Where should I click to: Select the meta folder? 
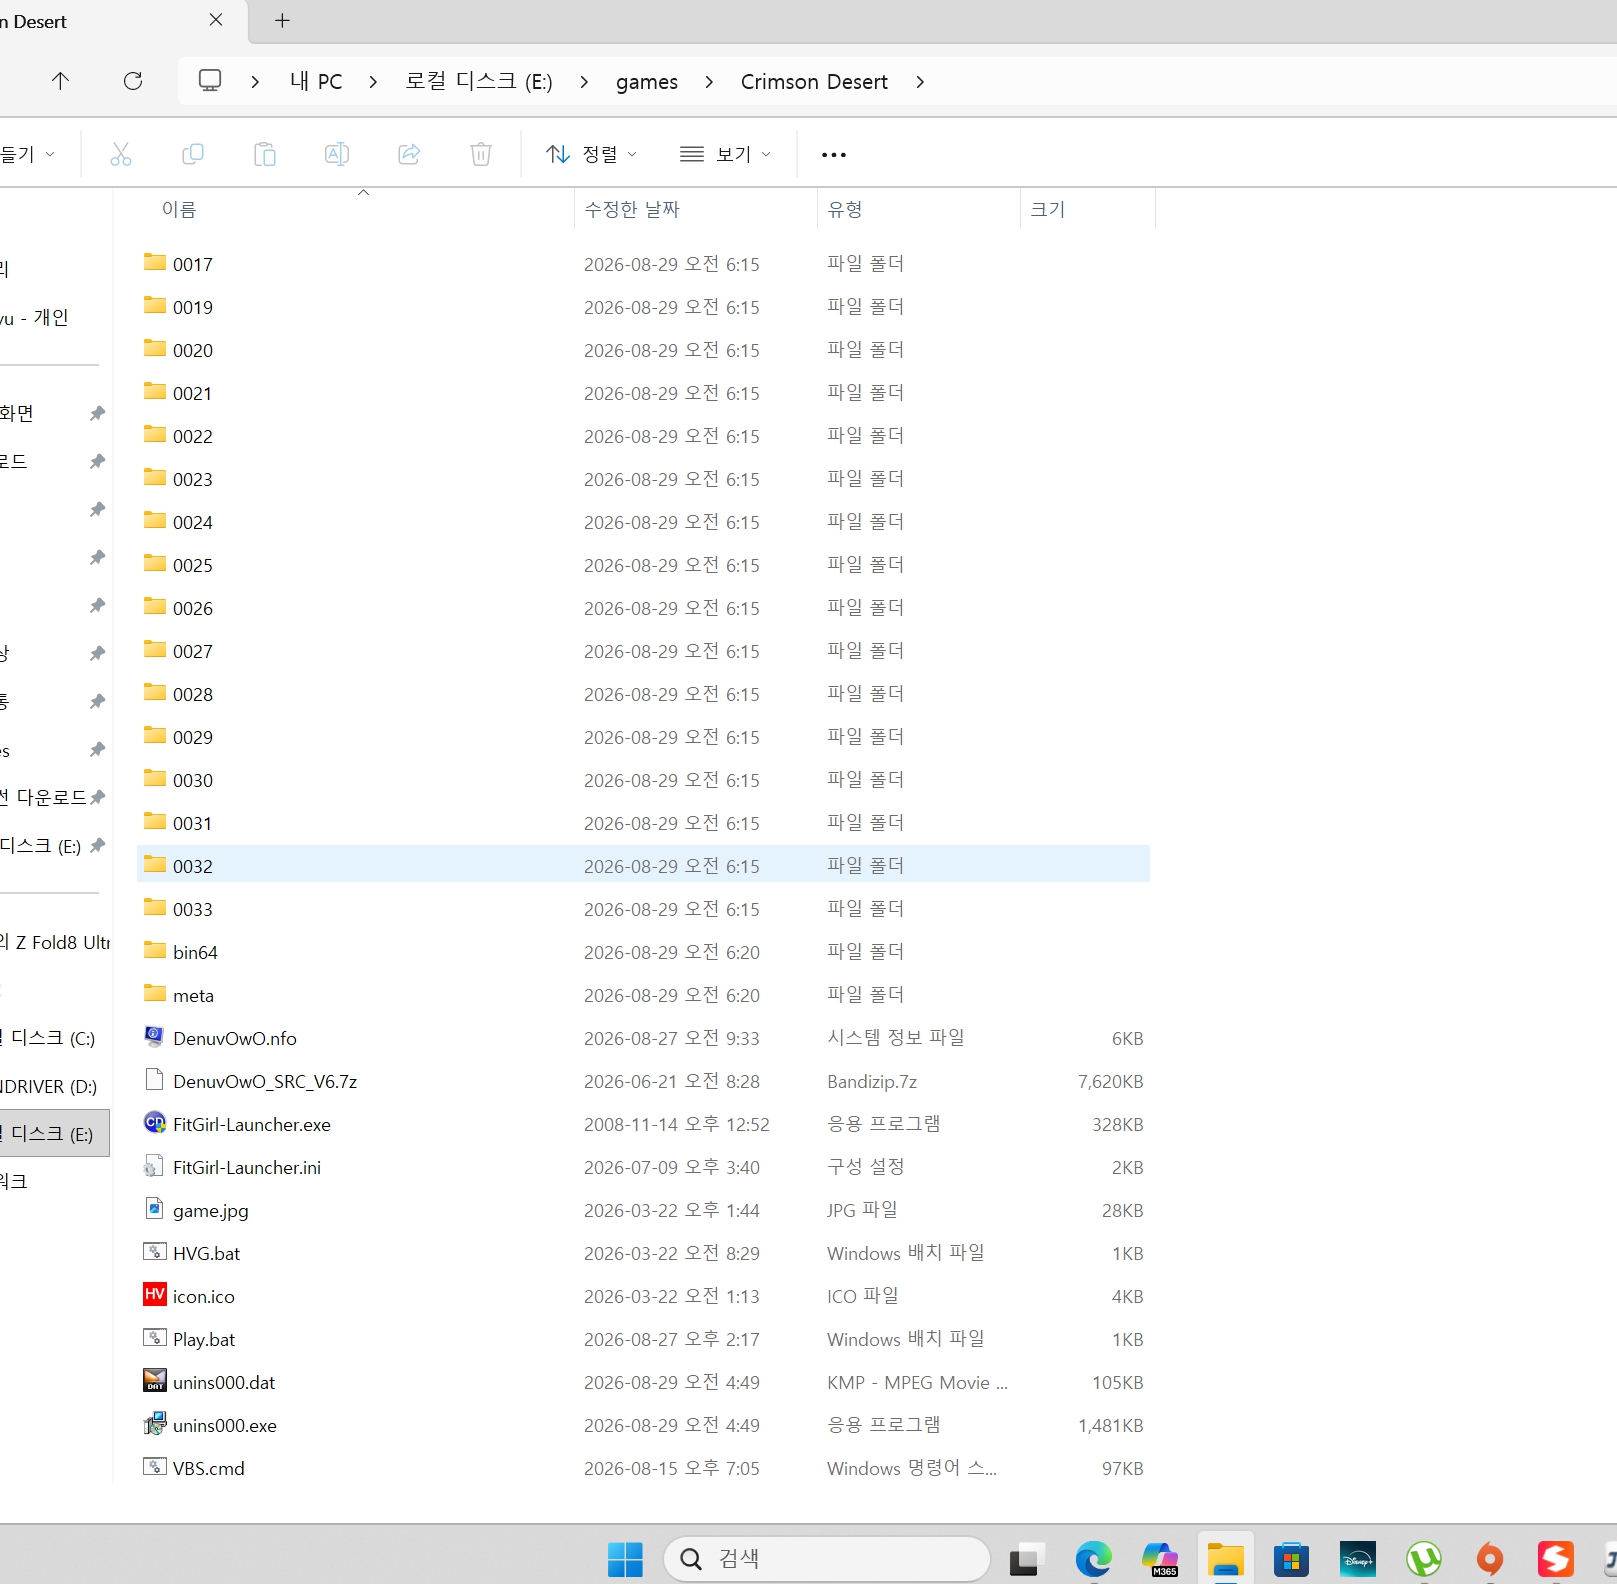(193, 995)
